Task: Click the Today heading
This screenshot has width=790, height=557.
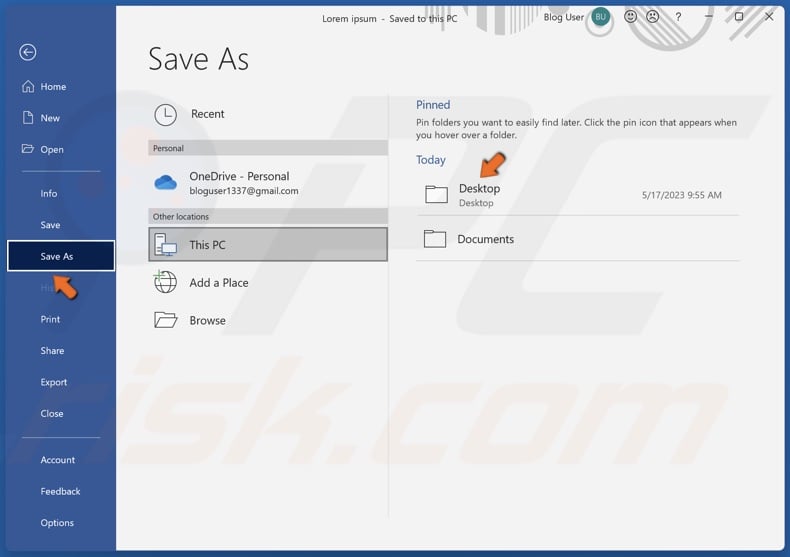Action: [431, 160]
